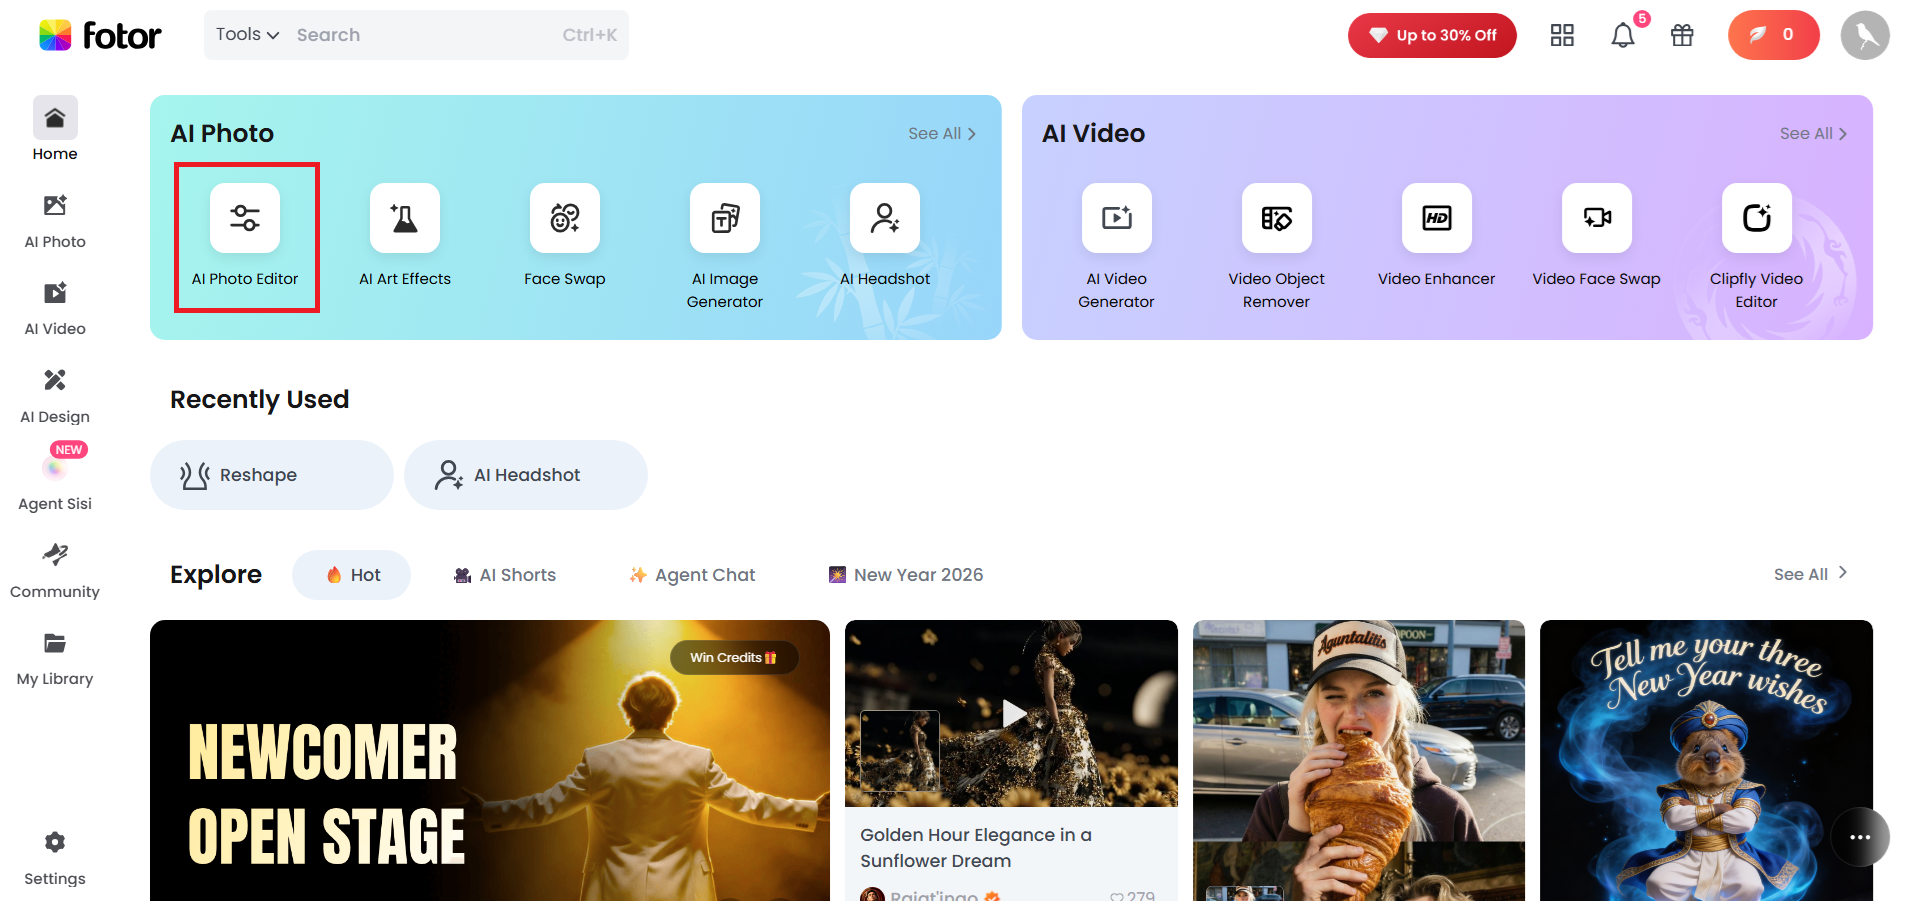Open the notifications bell
1908x901 pixels.
tap(1622, 35)
